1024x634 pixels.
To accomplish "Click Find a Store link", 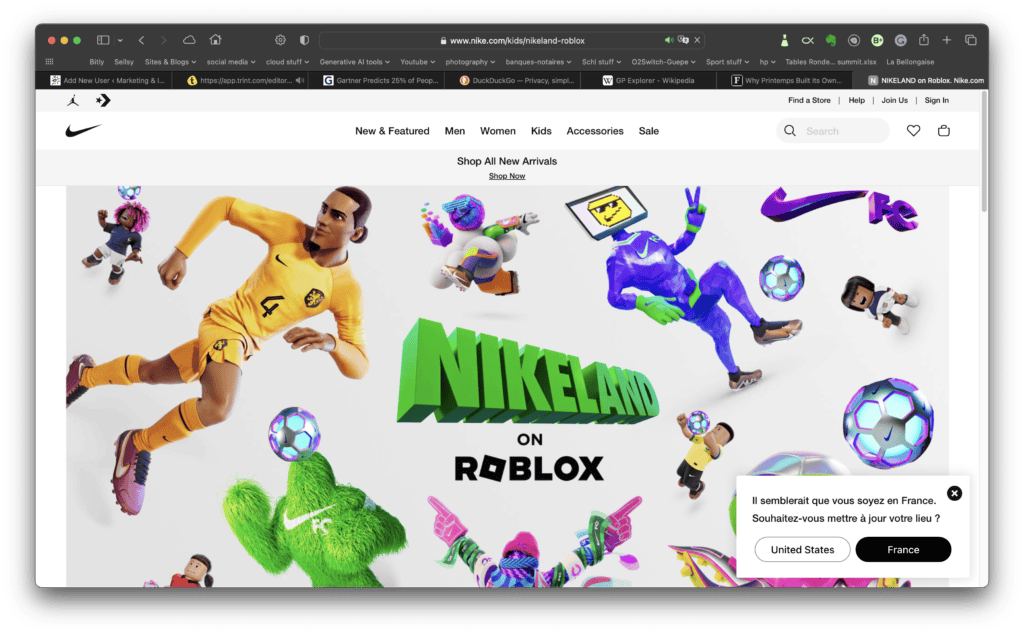I will (x=809, y=101).
